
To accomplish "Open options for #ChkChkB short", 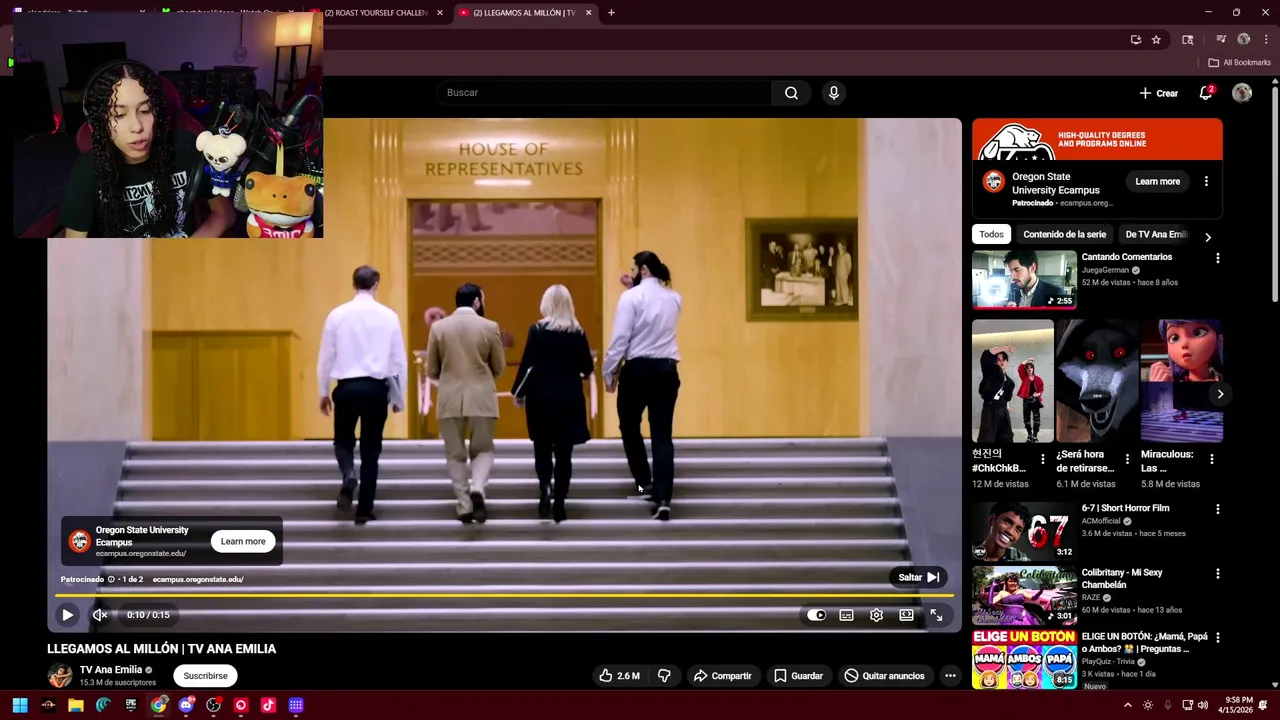I will tap(1043, 459).
